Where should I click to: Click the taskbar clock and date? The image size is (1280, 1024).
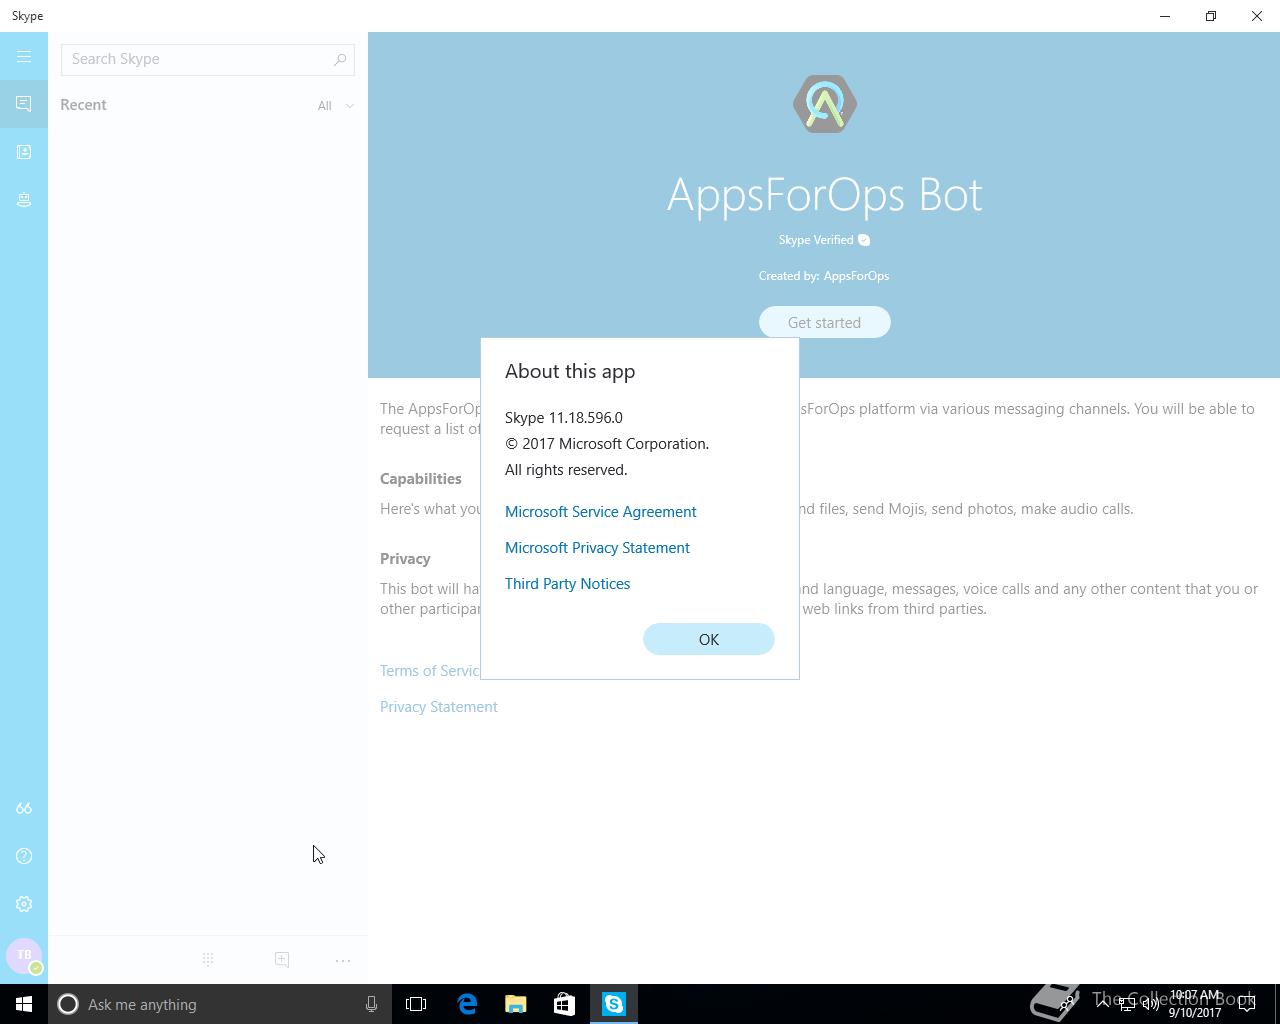[1195, 1004]
